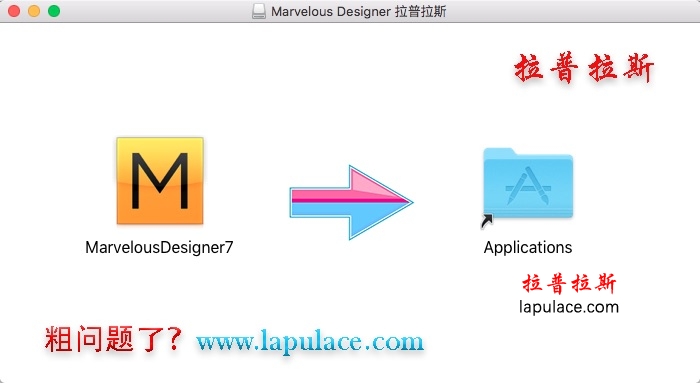Minimize the window with the yellow button

coord(34,11)
